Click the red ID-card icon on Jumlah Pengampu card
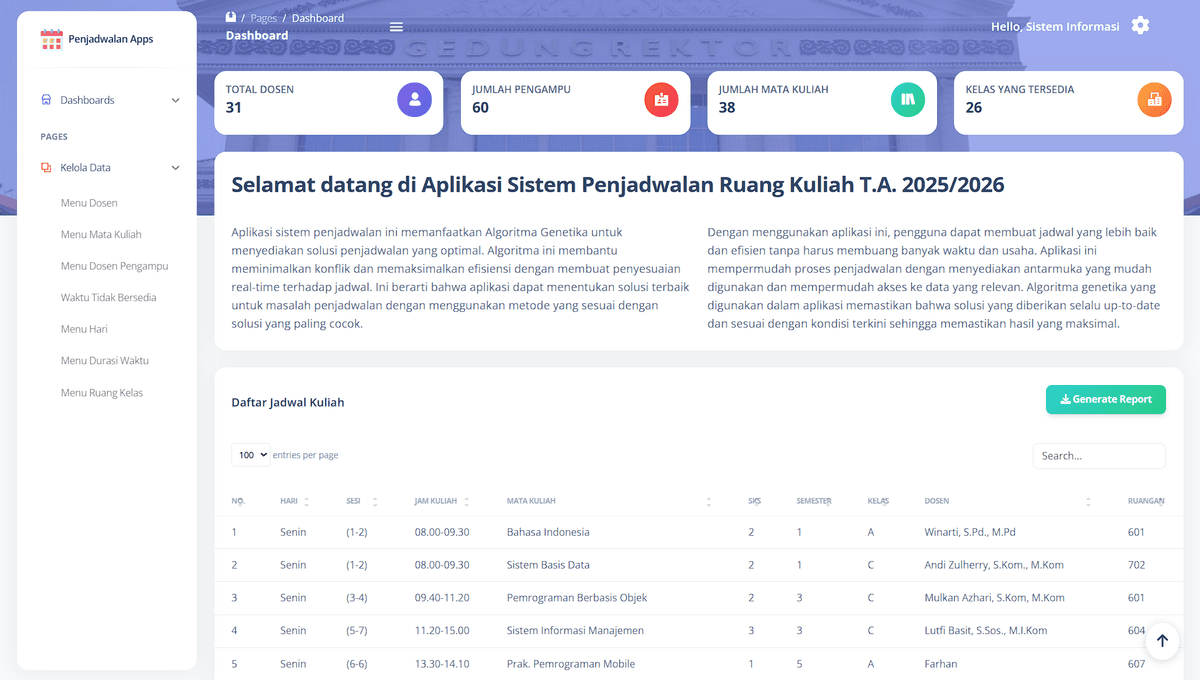The image size is (1200, 680). pyautogui.click(x=661, y=99)
